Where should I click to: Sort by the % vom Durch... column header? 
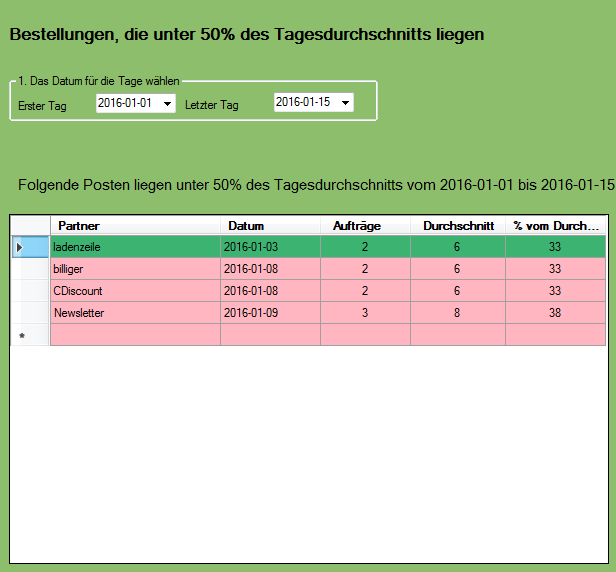pos(556,226)
